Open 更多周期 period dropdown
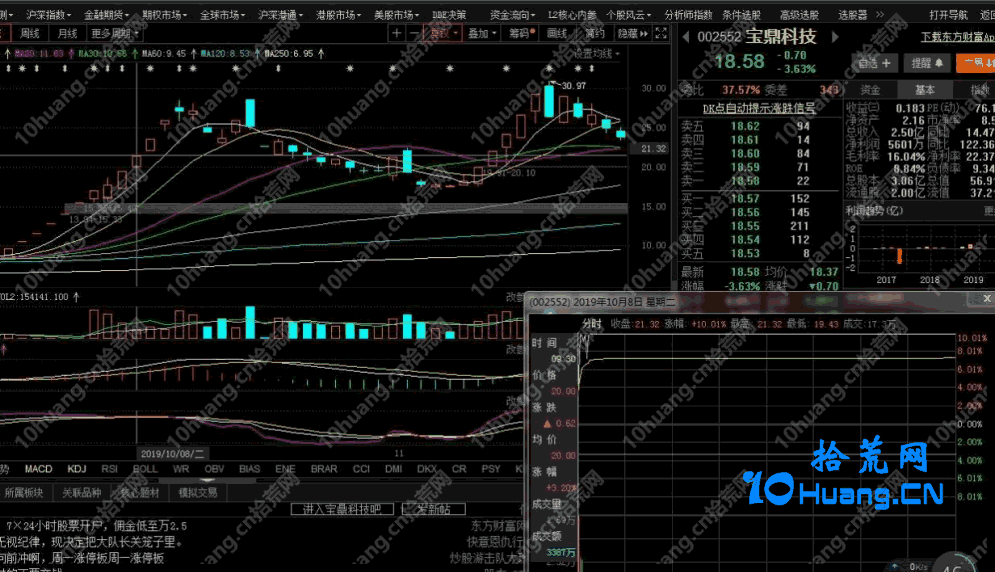The image size is (995, 572). click(x=115, y=33)
